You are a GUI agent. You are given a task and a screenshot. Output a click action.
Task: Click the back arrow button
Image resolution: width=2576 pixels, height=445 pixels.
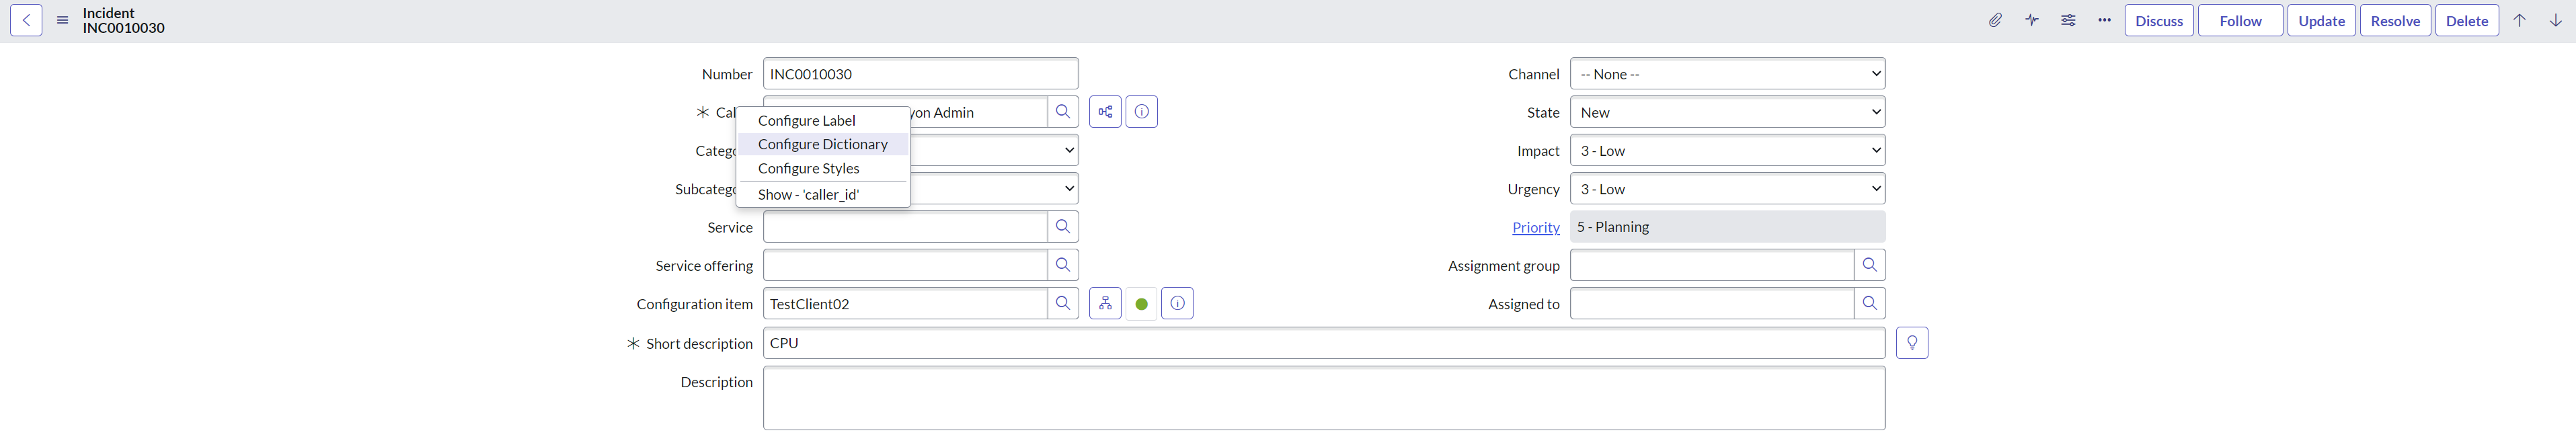(26, 21)
